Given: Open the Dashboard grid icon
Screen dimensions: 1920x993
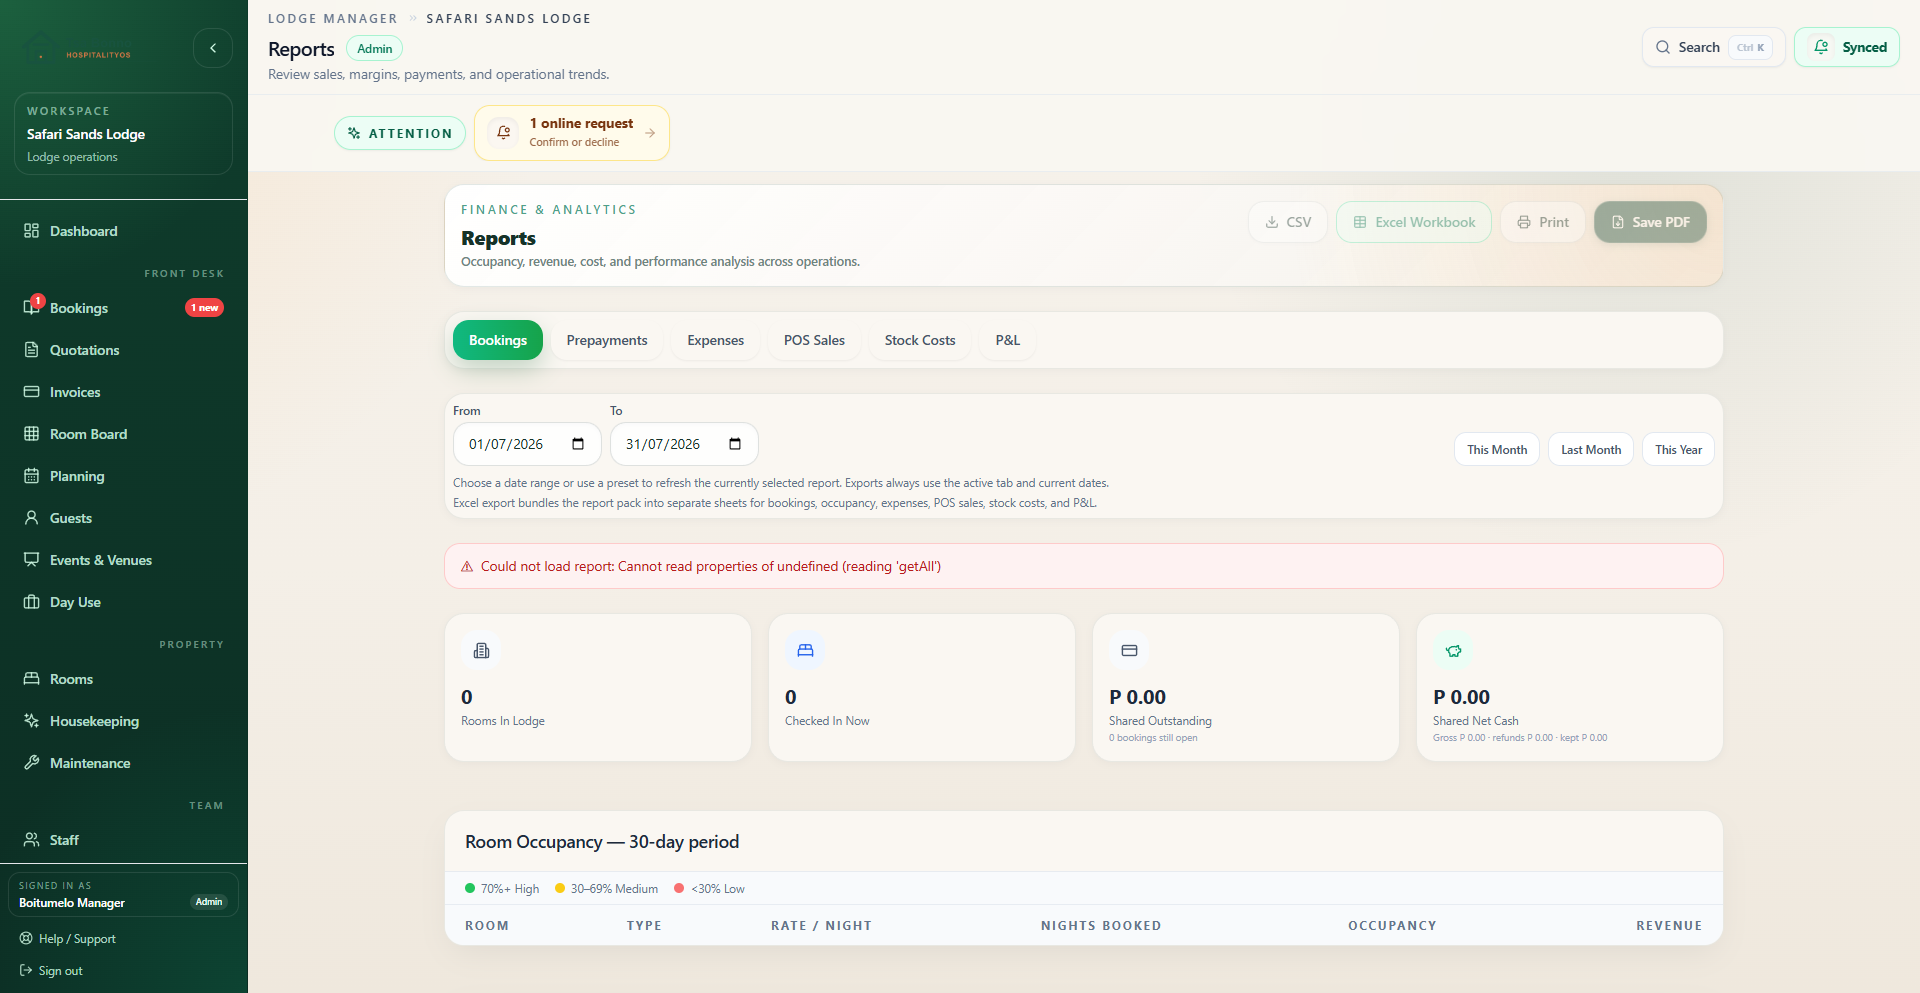Looking at the screenshot, I should coord(31,231).
